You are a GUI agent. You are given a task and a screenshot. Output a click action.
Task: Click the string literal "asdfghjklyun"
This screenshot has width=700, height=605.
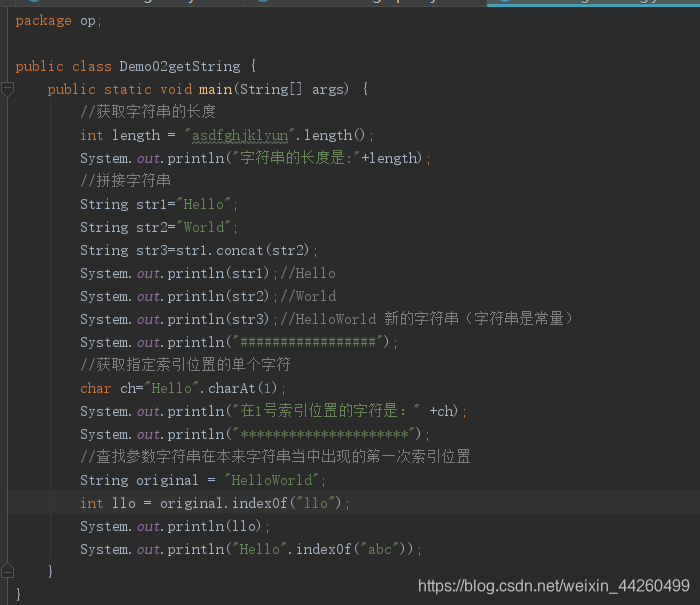click(x=240, y=135)
